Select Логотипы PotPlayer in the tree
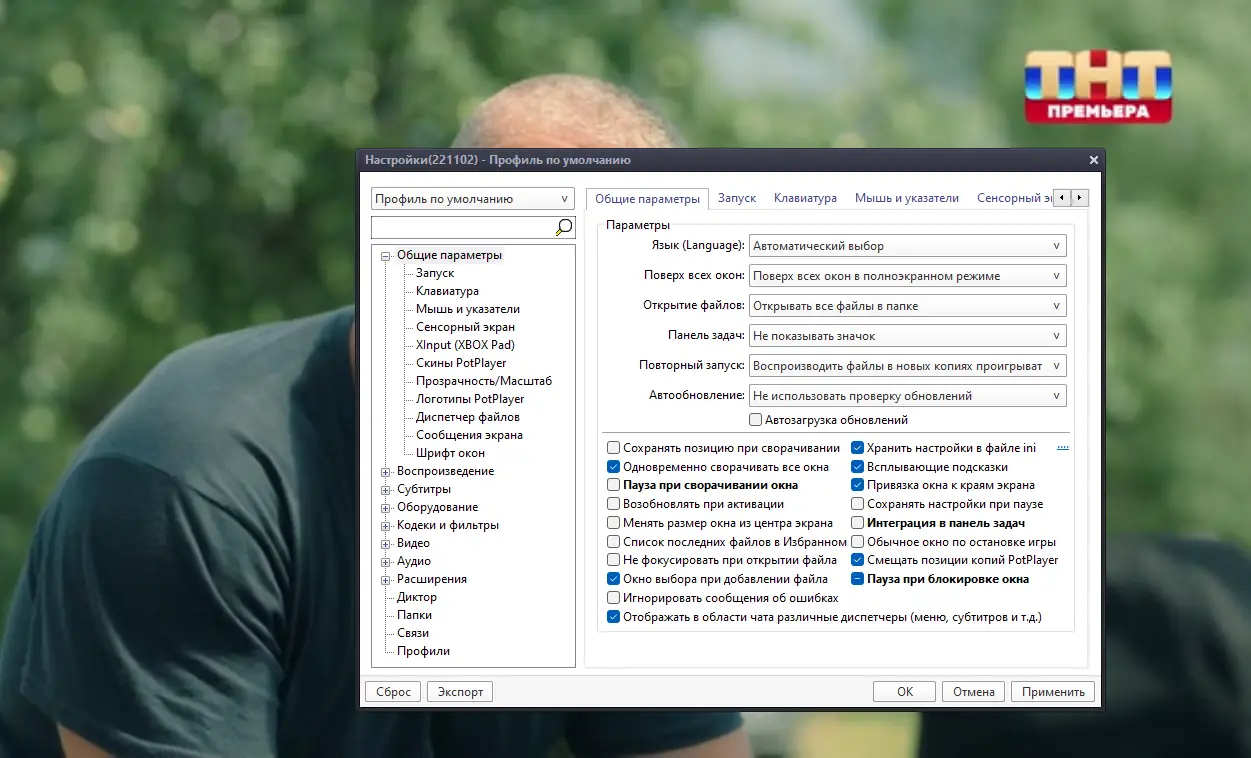 click(470, 399)
